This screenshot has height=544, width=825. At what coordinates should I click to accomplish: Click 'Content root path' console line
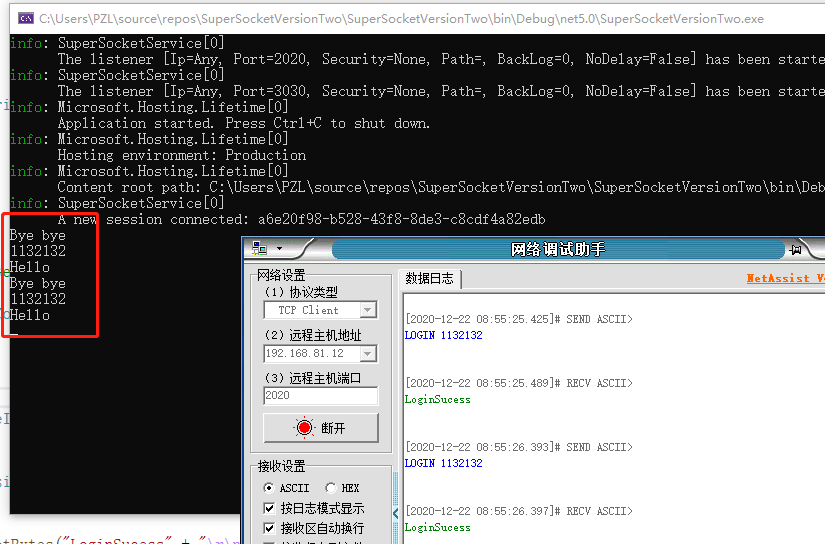pos(441,187)
